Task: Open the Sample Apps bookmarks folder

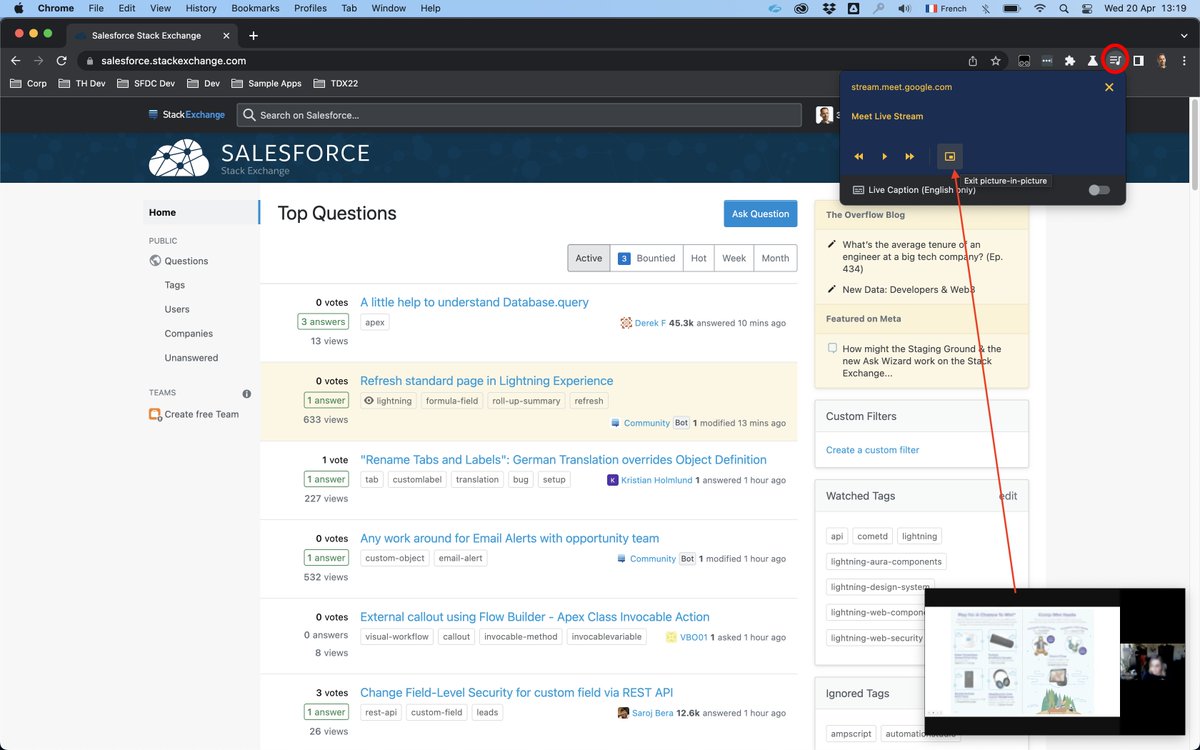Action: tap(266, 83)
